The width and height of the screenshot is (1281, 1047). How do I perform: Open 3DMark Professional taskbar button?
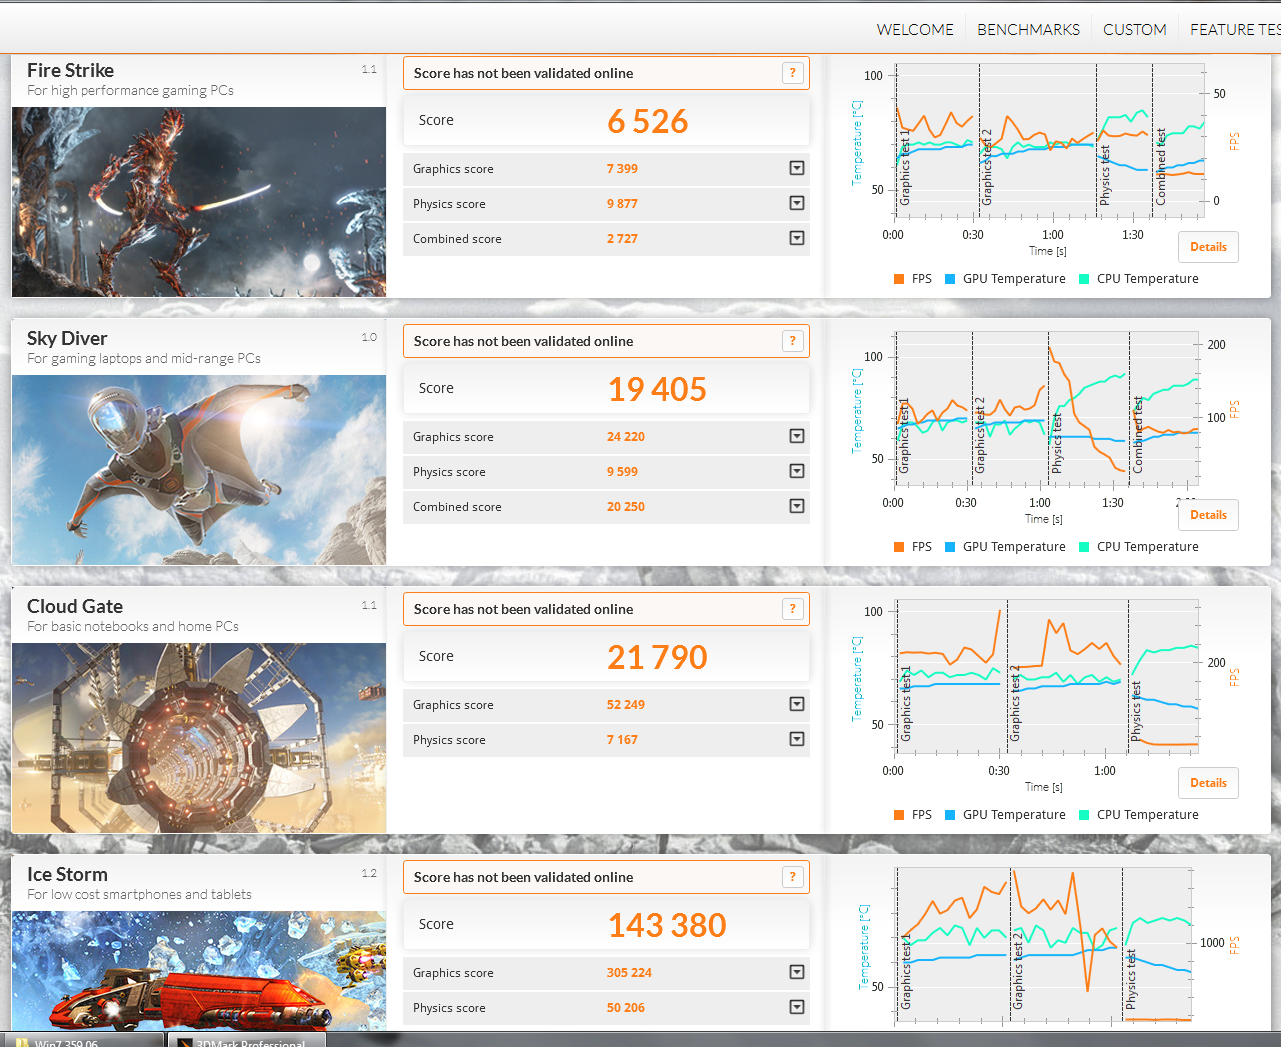tap(247, 1041)
